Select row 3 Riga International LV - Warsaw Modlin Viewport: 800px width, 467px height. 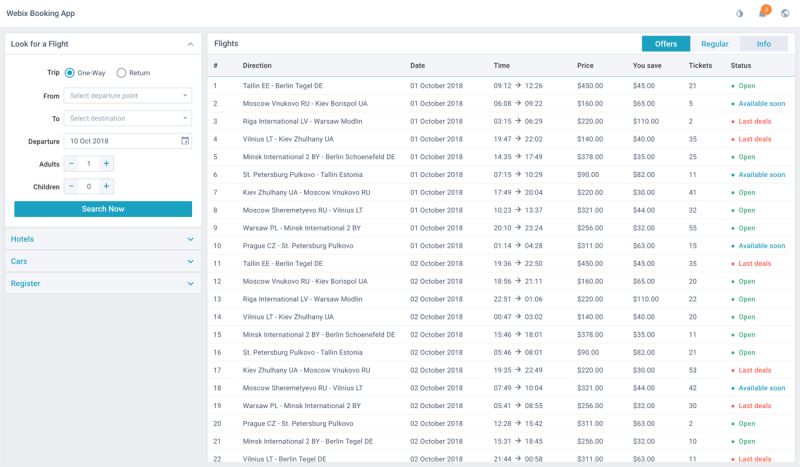pos(501,121)
